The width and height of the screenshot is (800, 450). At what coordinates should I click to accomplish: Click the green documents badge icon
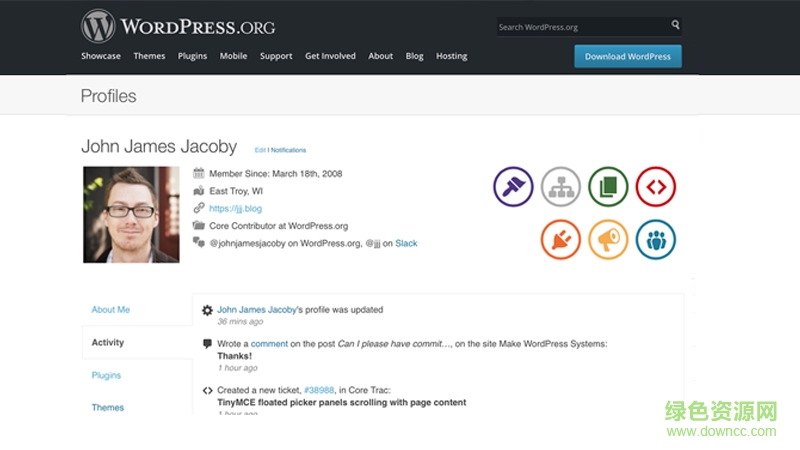click(608, 187)
